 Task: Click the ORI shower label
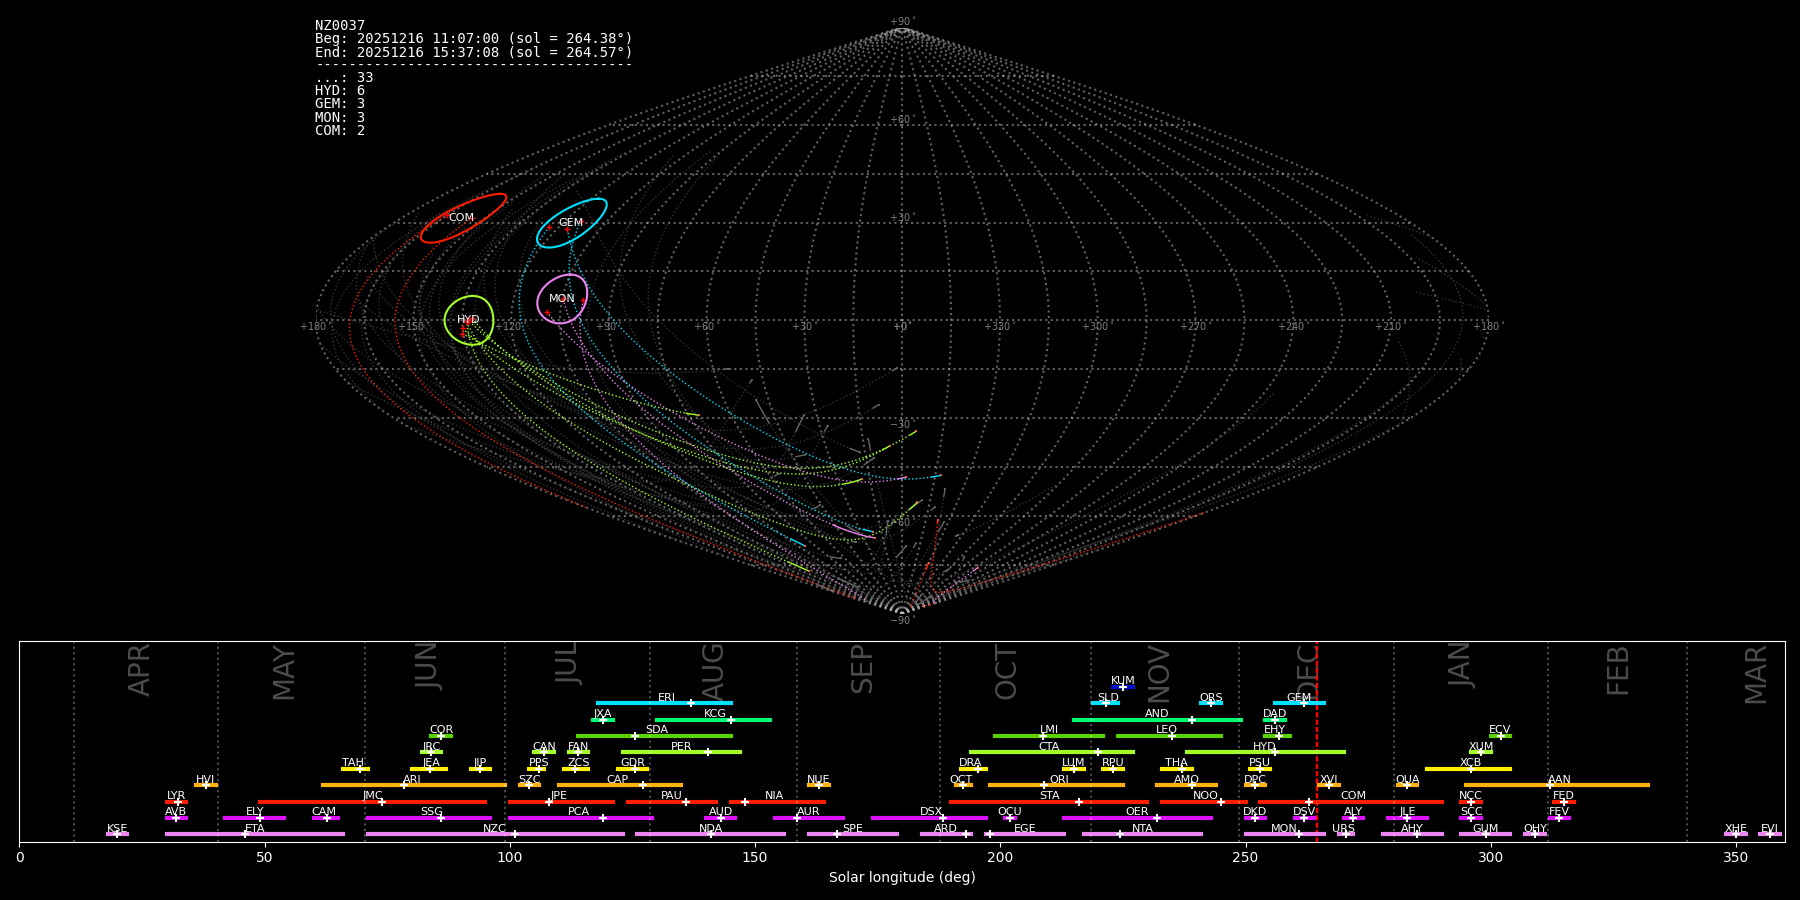(1059, 779)
